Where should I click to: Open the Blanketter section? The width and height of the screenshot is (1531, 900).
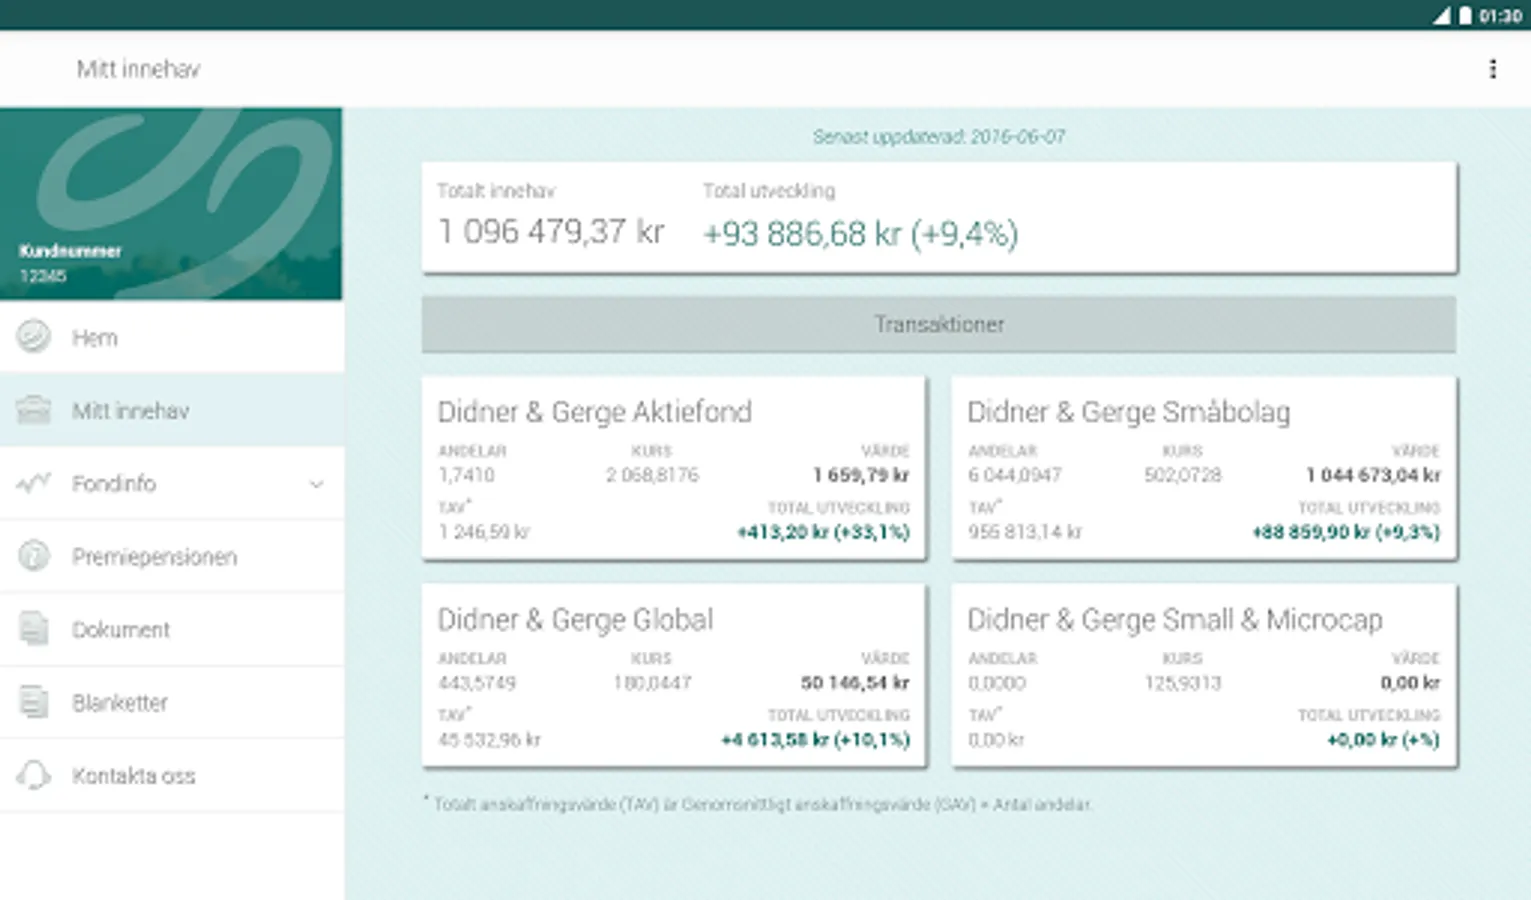coord(172,702)
